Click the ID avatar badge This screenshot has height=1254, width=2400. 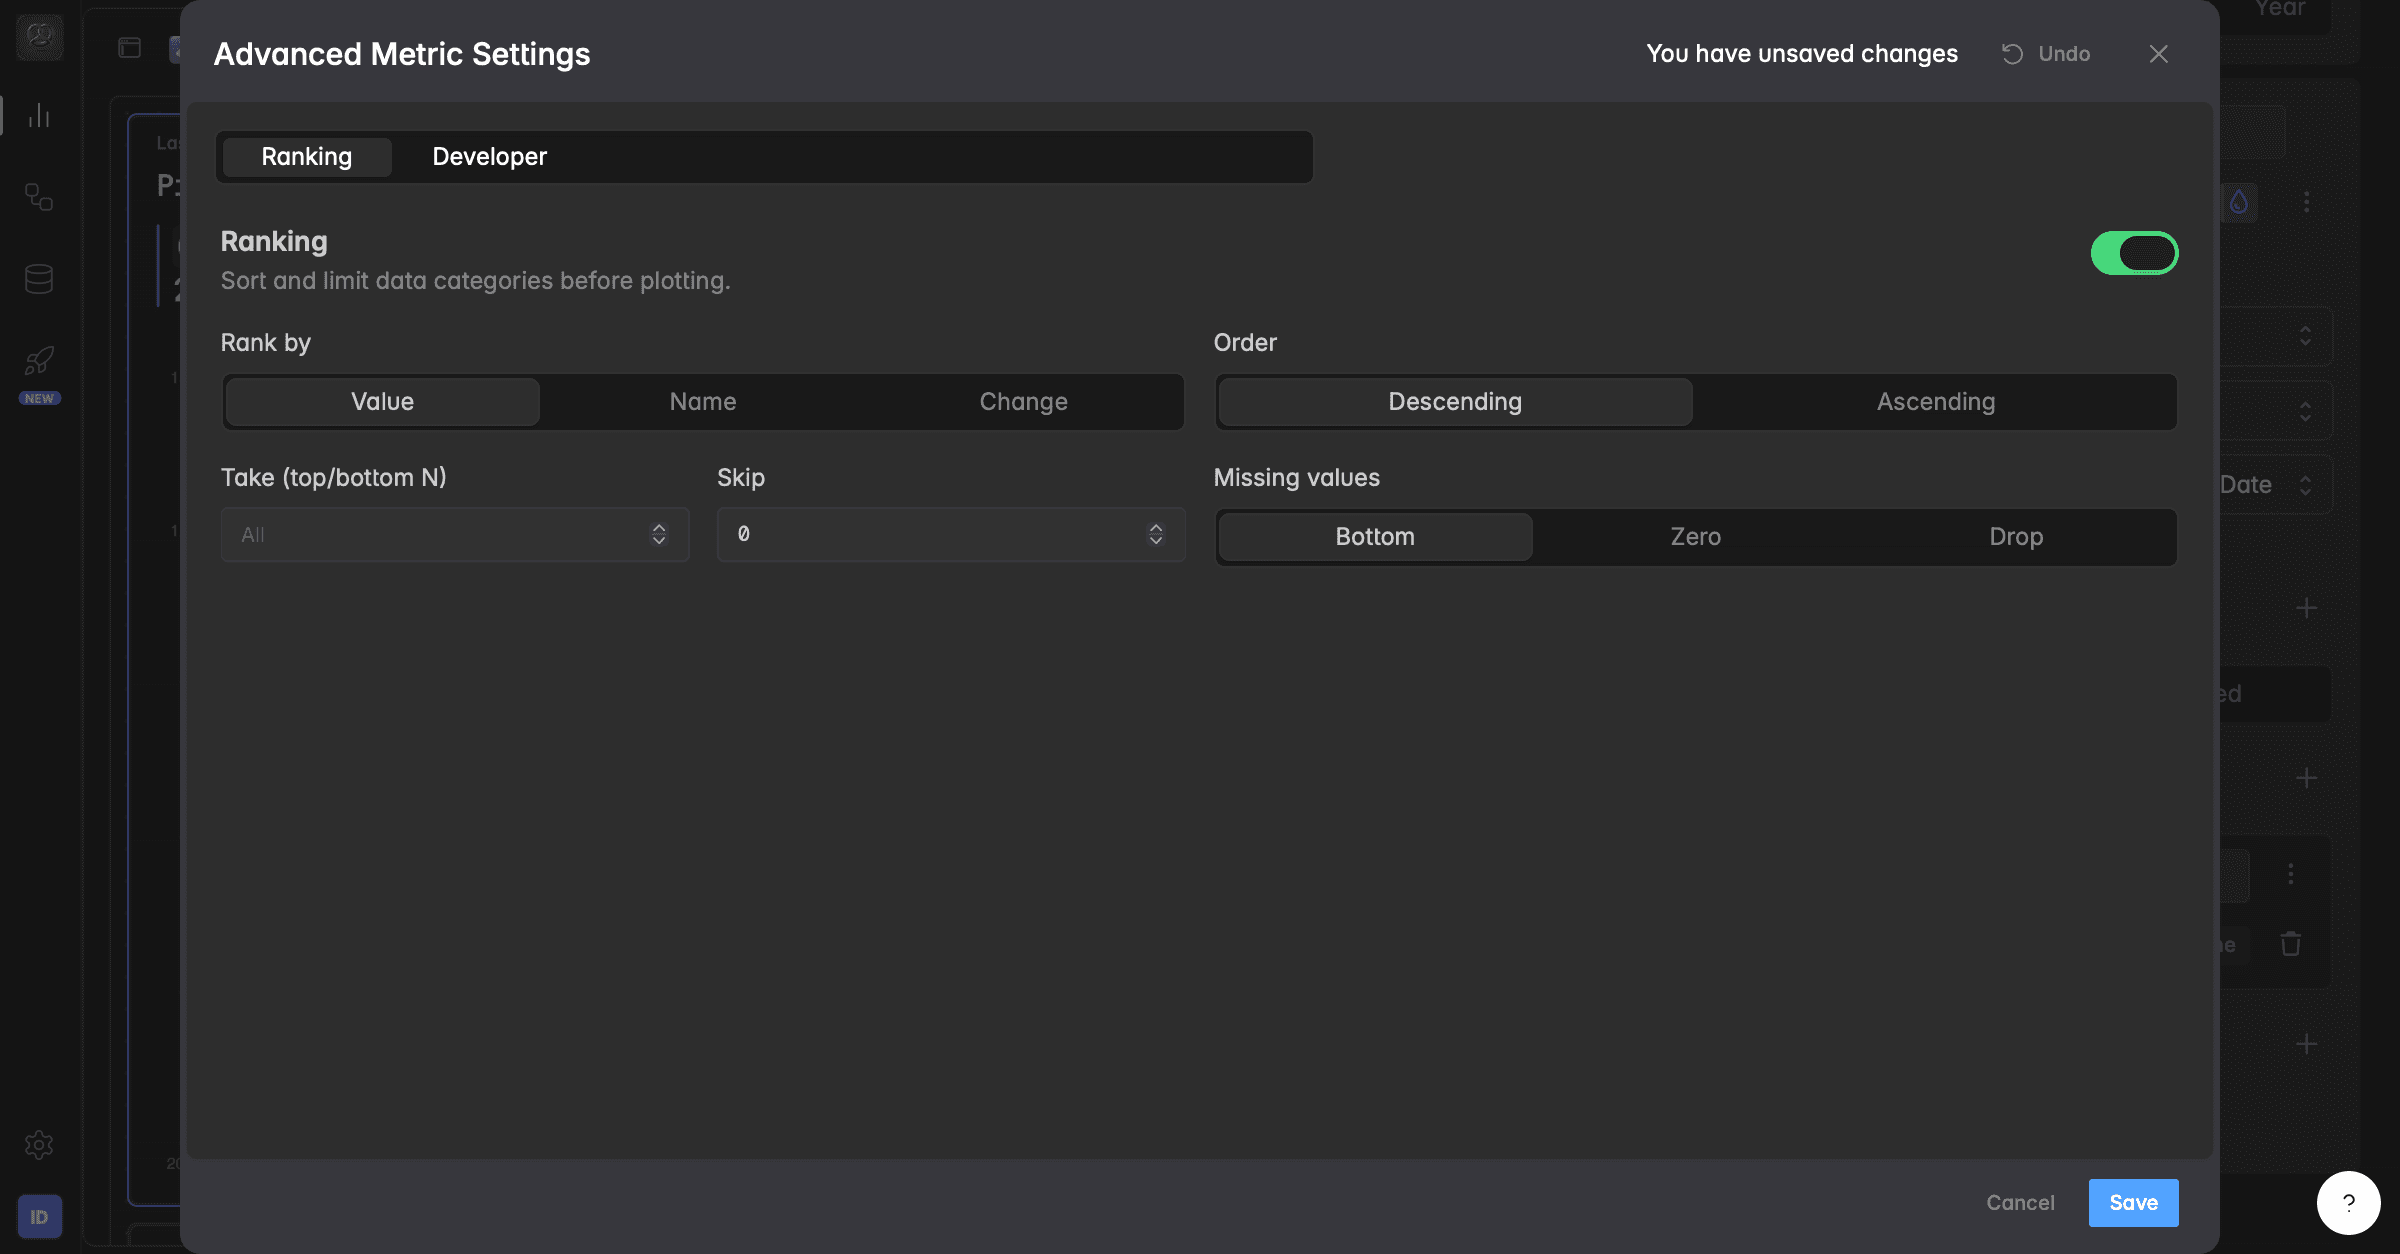click(x=39, y=1217)
